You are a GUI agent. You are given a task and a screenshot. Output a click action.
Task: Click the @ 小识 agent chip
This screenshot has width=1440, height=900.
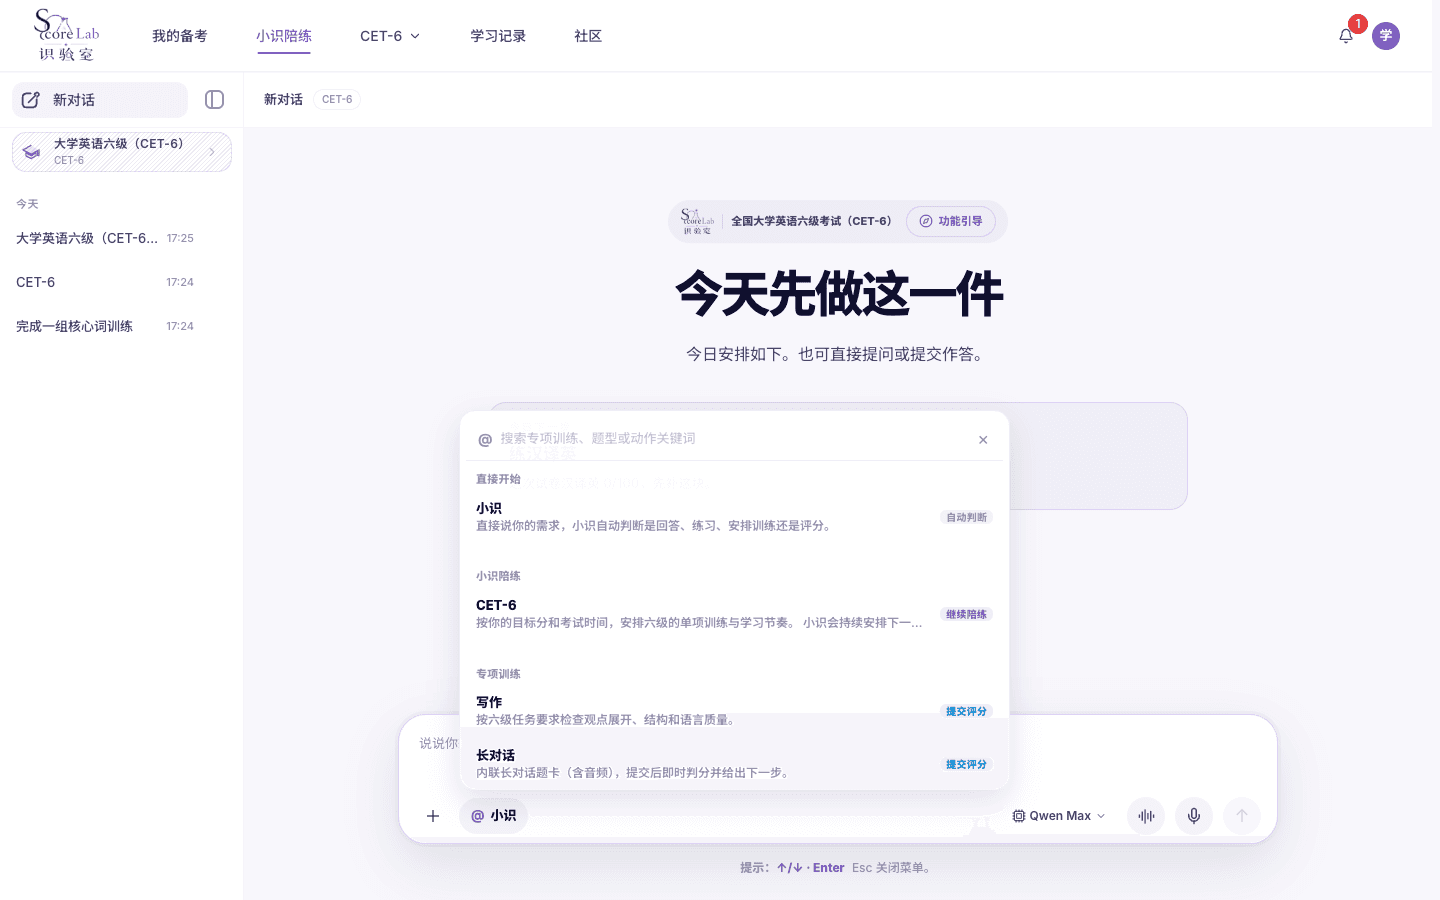pyautogui.click(x=494, y=816)
